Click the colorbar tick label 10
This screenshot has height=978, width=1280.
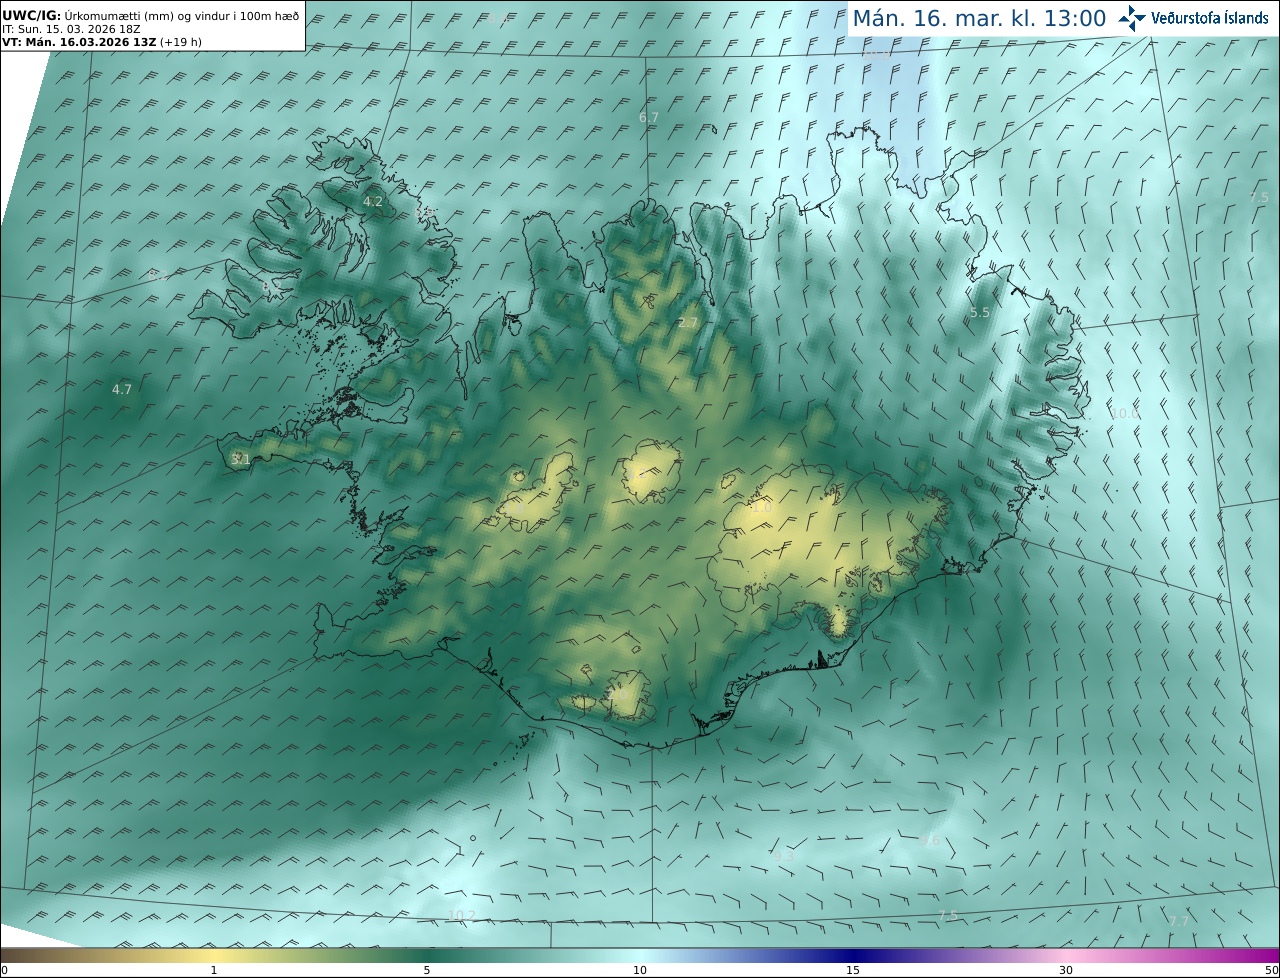tap(640, 970)
